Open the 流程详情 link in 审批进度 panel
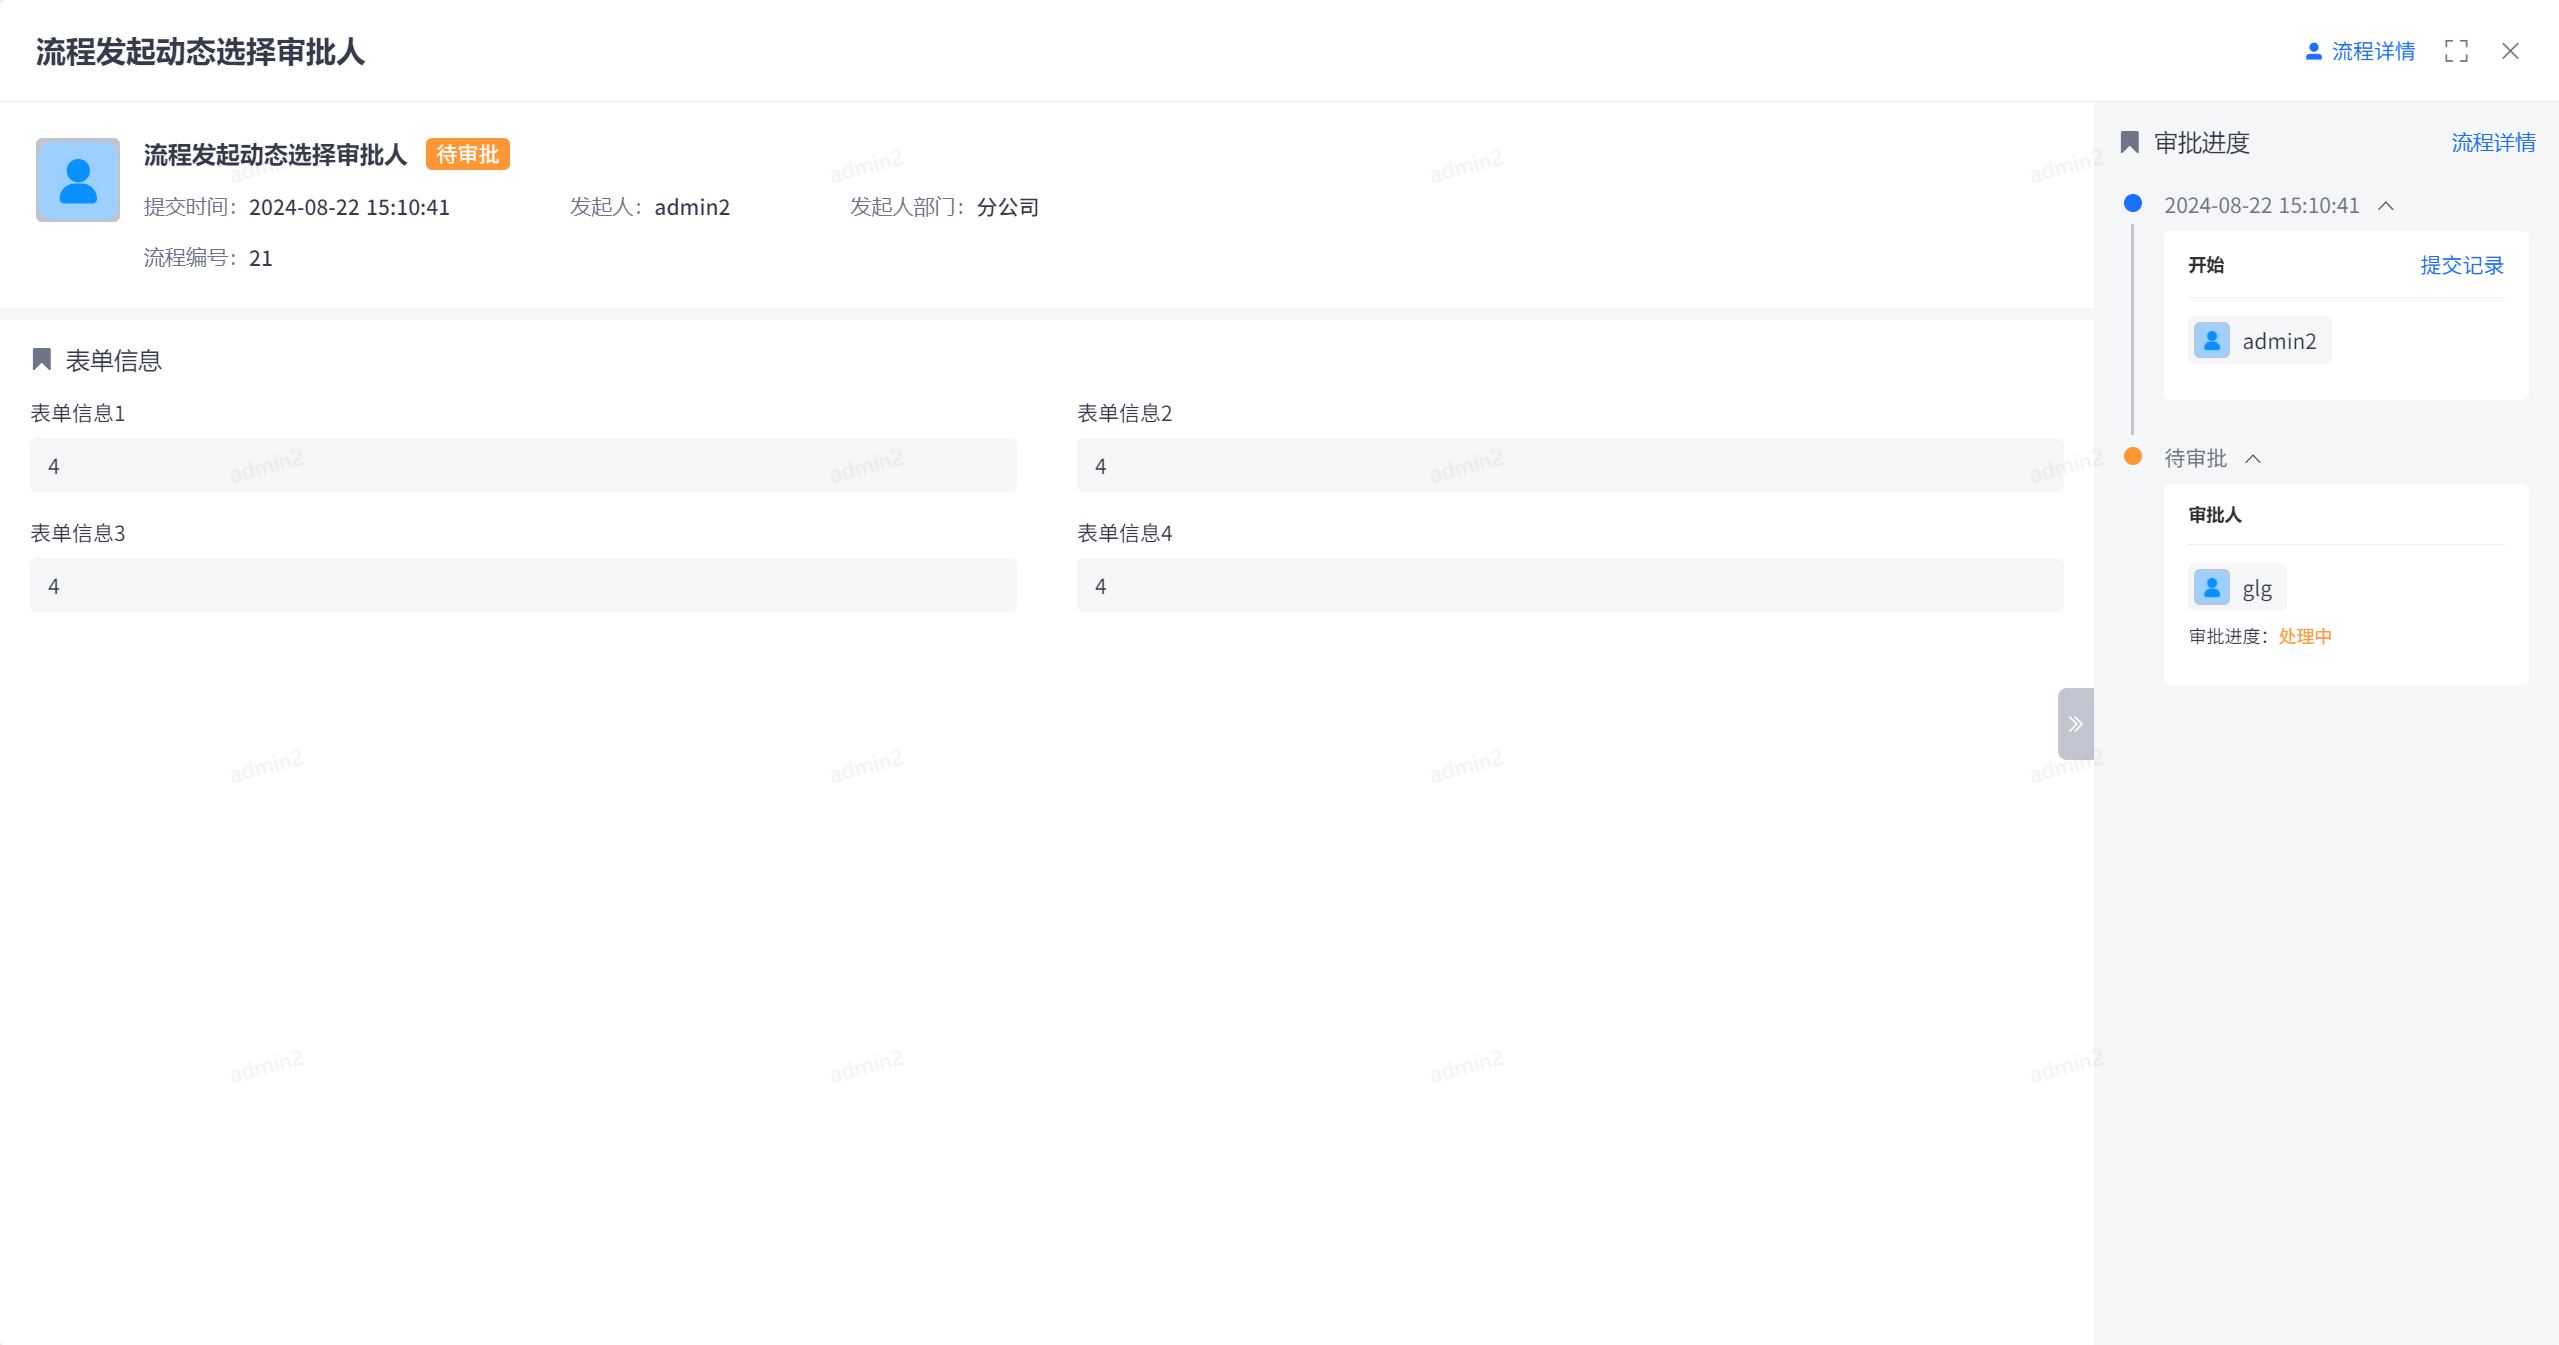This screenshot has height=1345, width=2559. pyautogui.click(x=2493, y=143)
